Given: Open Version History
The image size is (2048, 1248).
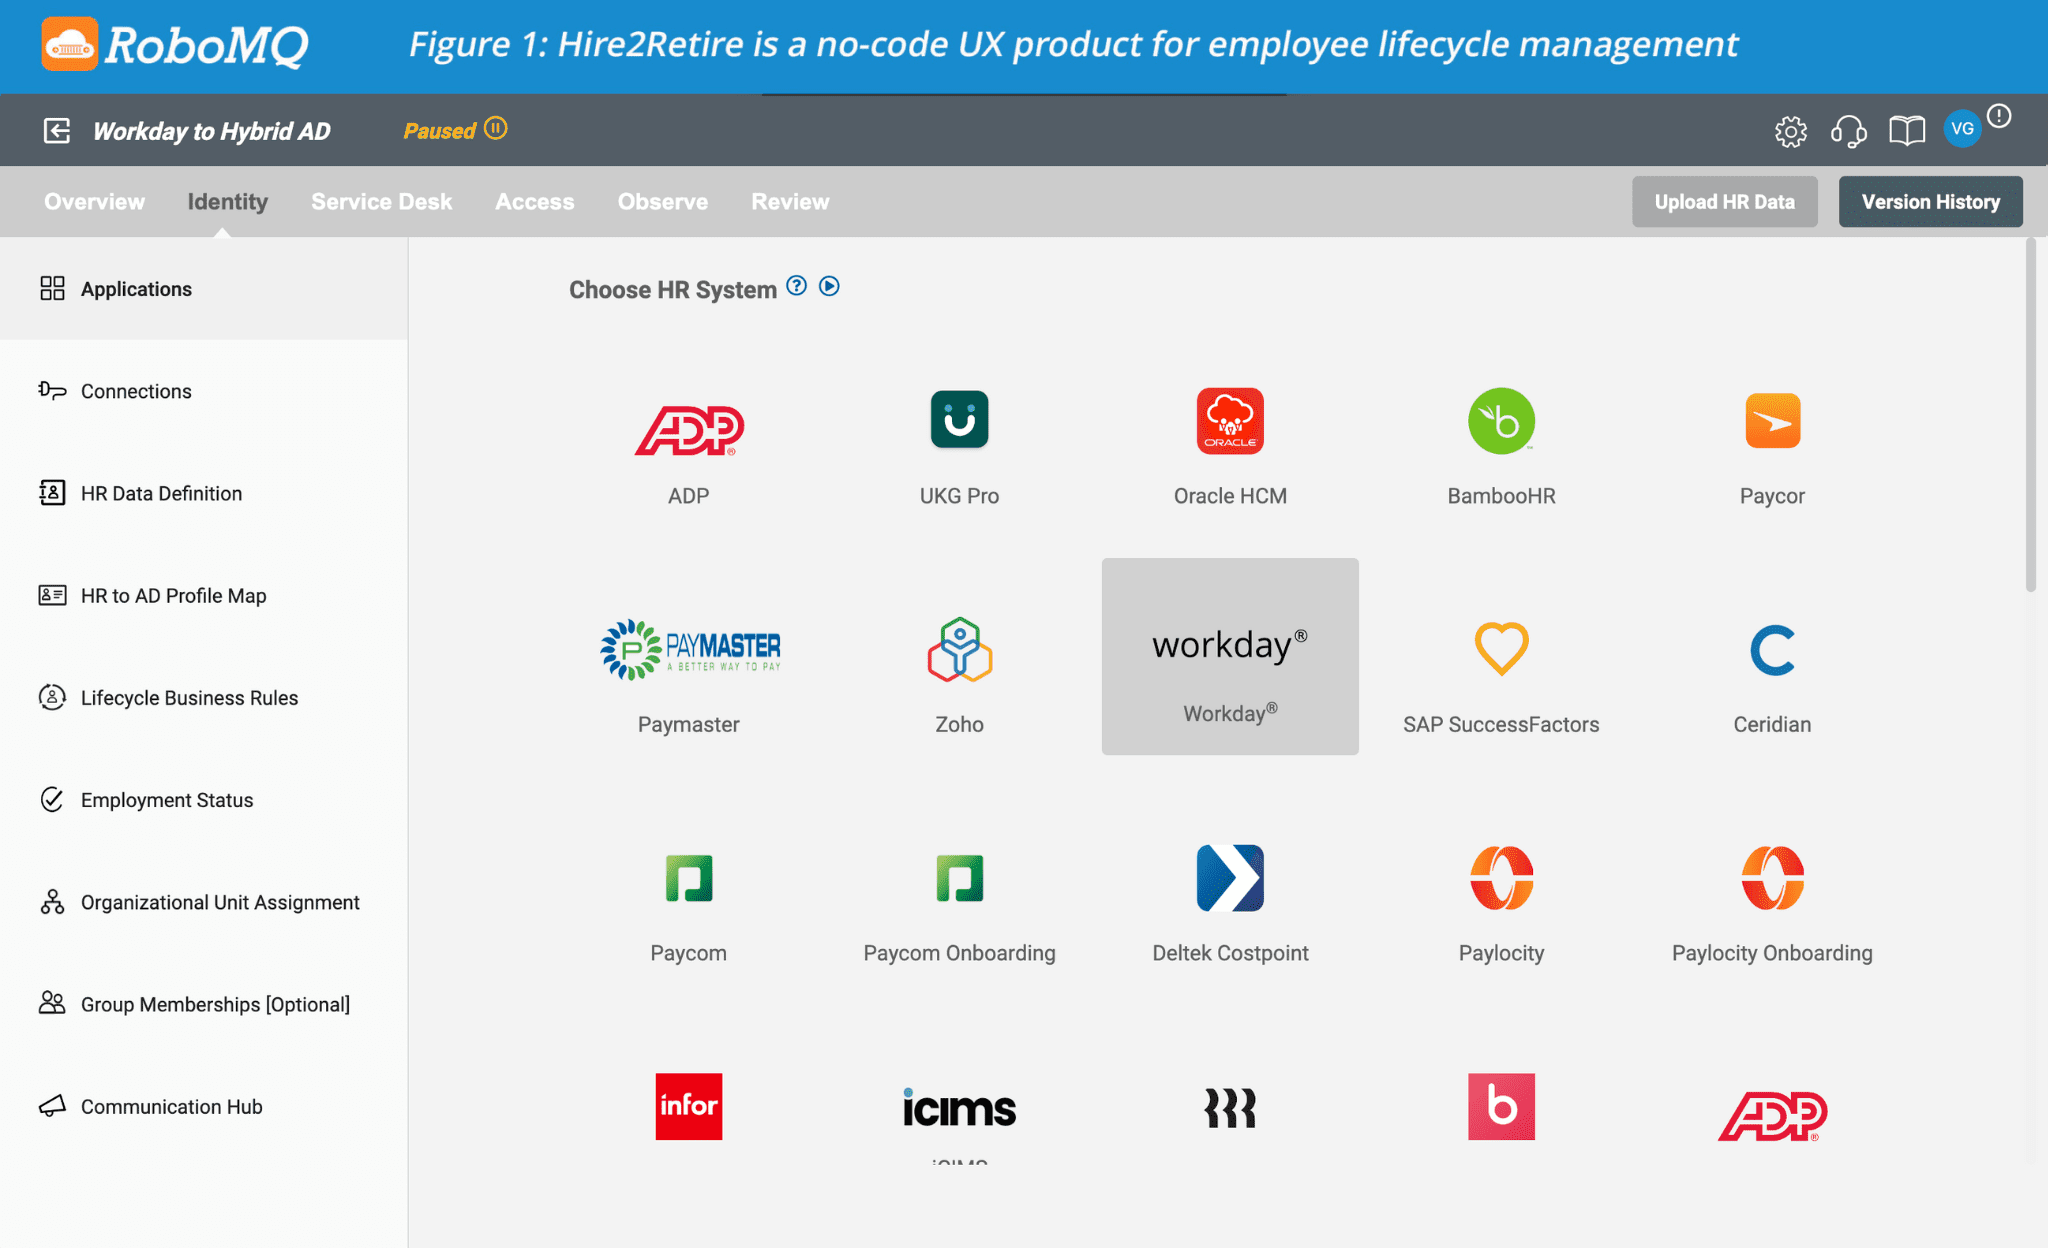Looking at the screenshot, I should (1930, 202).
